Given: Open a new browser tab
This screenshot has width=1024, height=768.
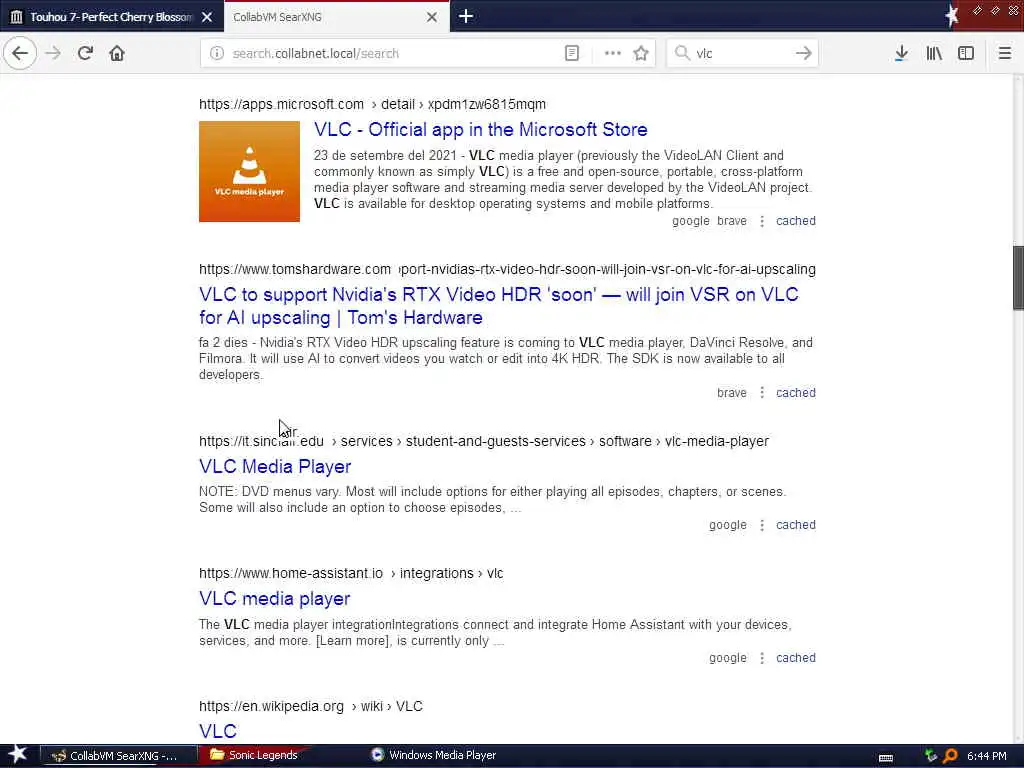Looking at the screenshot, I should [x=466, y=16].
